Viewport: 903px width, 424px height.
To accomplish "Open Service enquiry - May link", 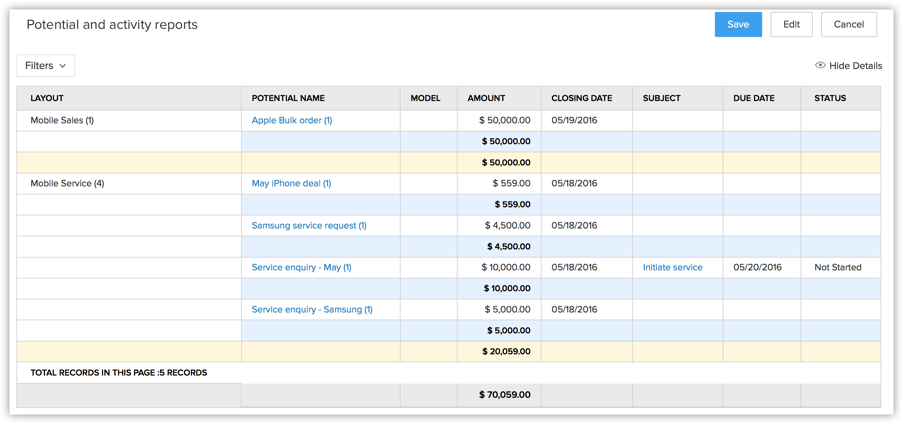I will (301, 267).
